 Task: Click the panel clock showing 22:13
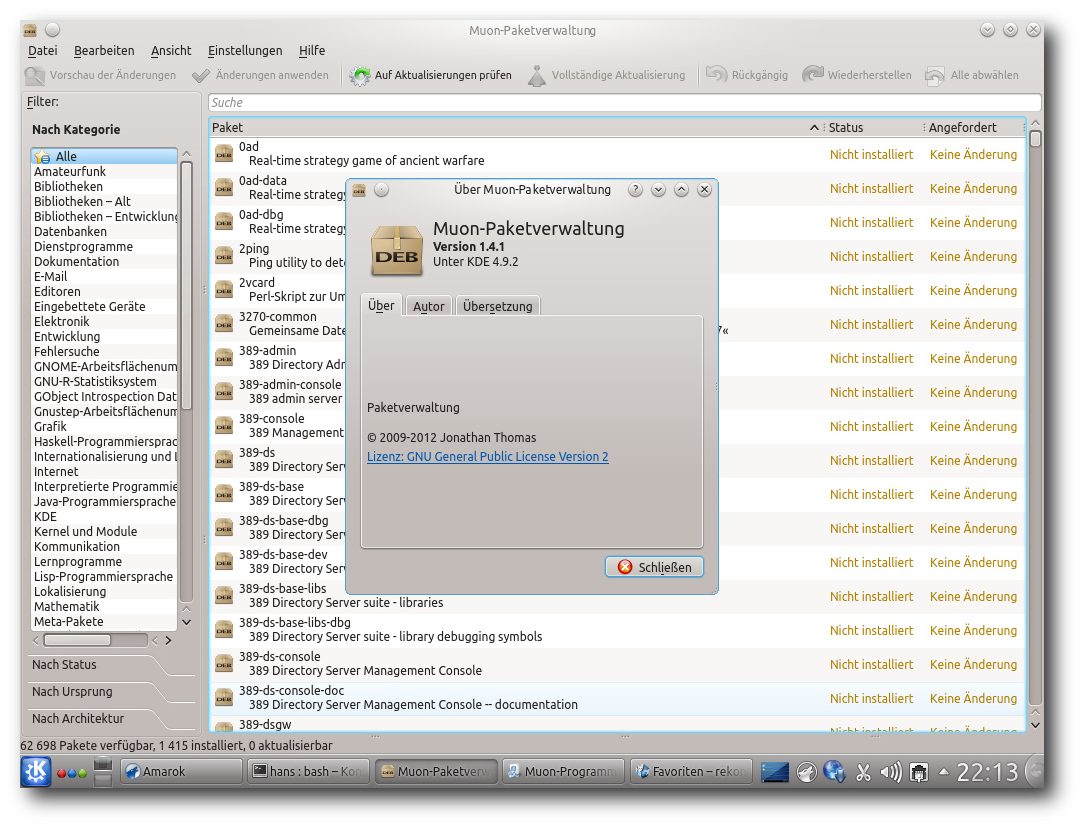pyautogui.click(x=987, y=772)
